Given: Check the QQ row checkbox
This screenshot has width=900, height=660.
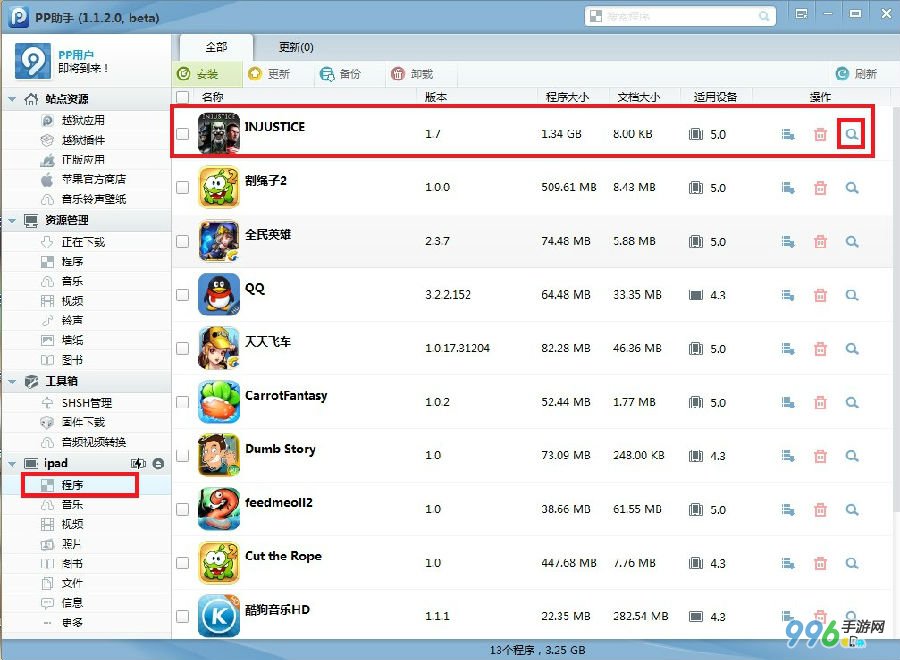Looking at the screenshot, I should pyautogui.click(x=183, y=294).
